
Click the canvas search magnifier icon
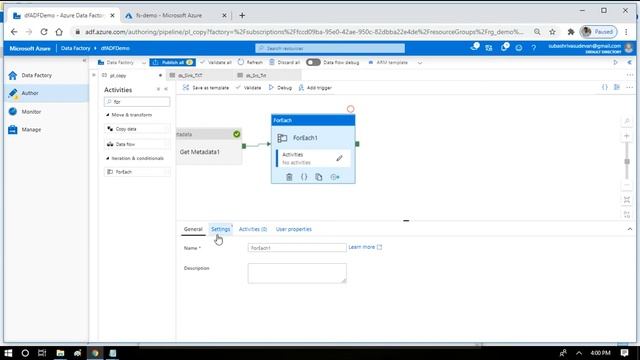pos(627,121)
